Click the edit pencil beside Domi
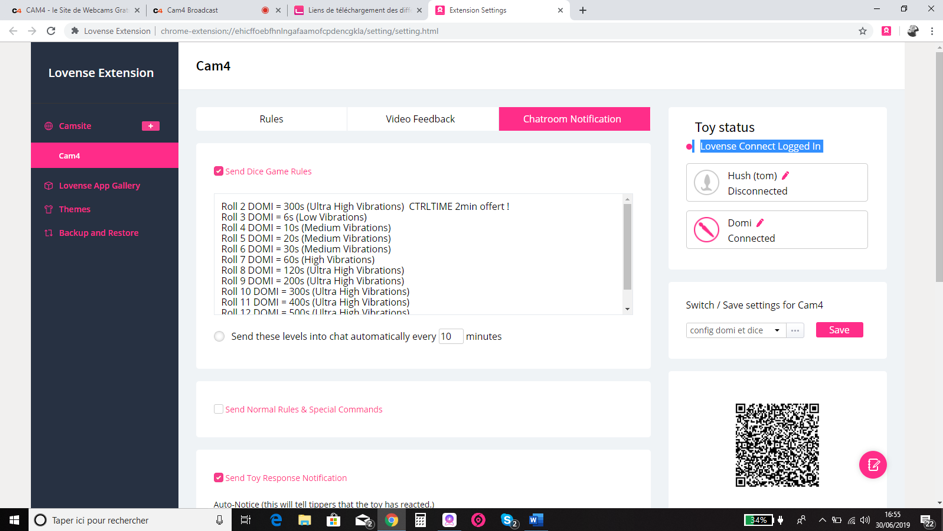The height and width of the screenshot is (531, 943). pos(760,223)
